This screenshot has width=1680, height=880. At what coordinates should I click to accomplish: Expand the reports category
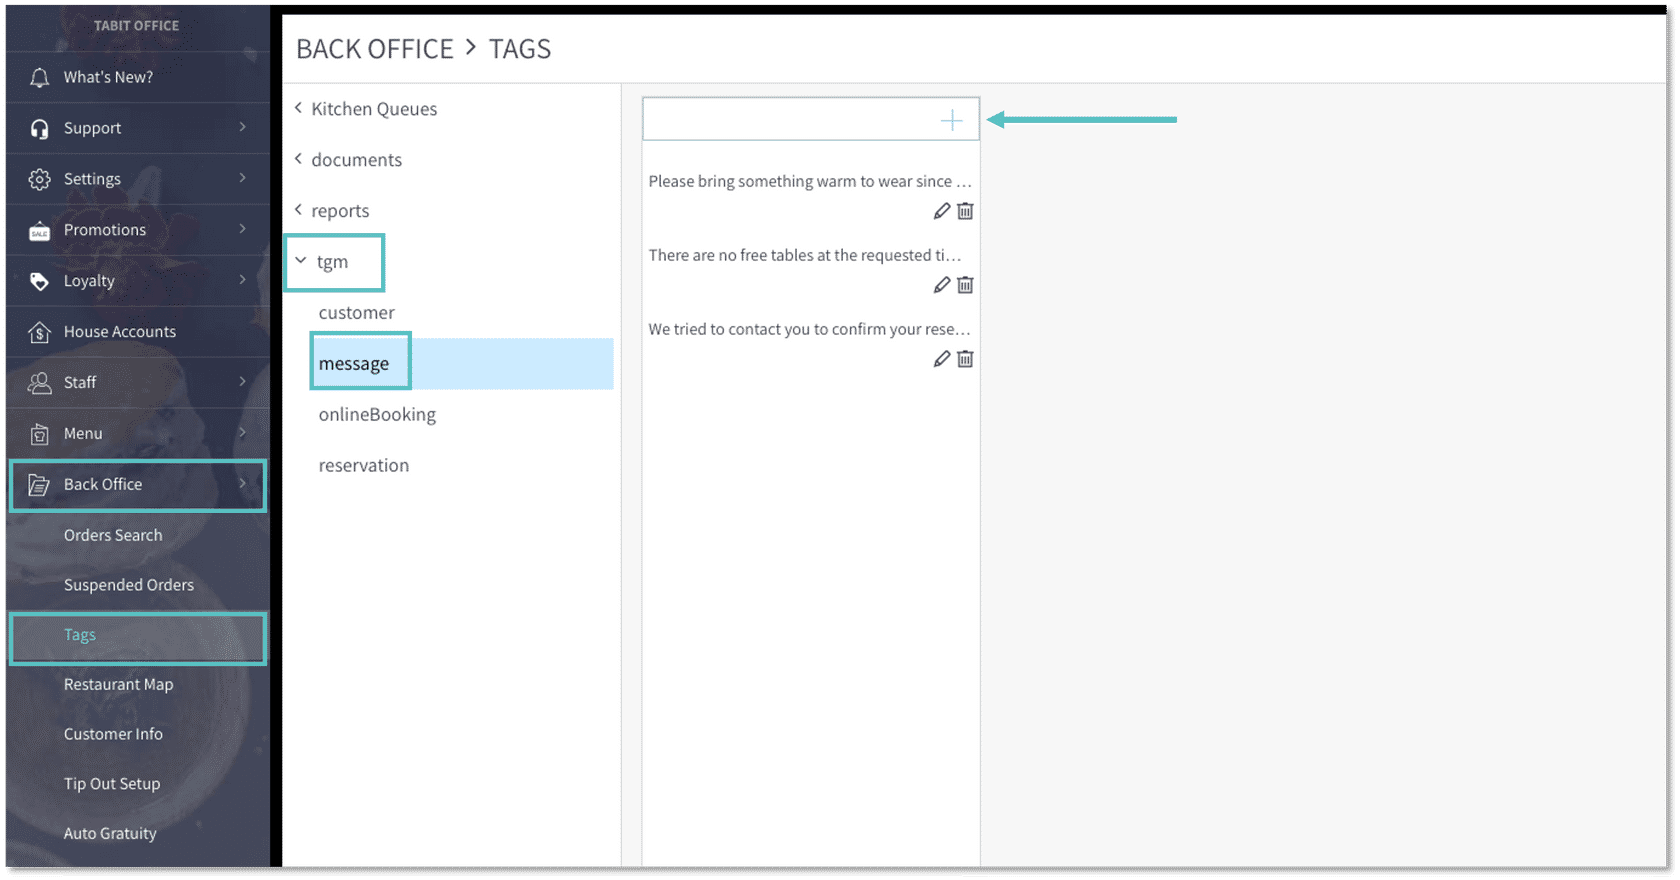coord(298,210)
